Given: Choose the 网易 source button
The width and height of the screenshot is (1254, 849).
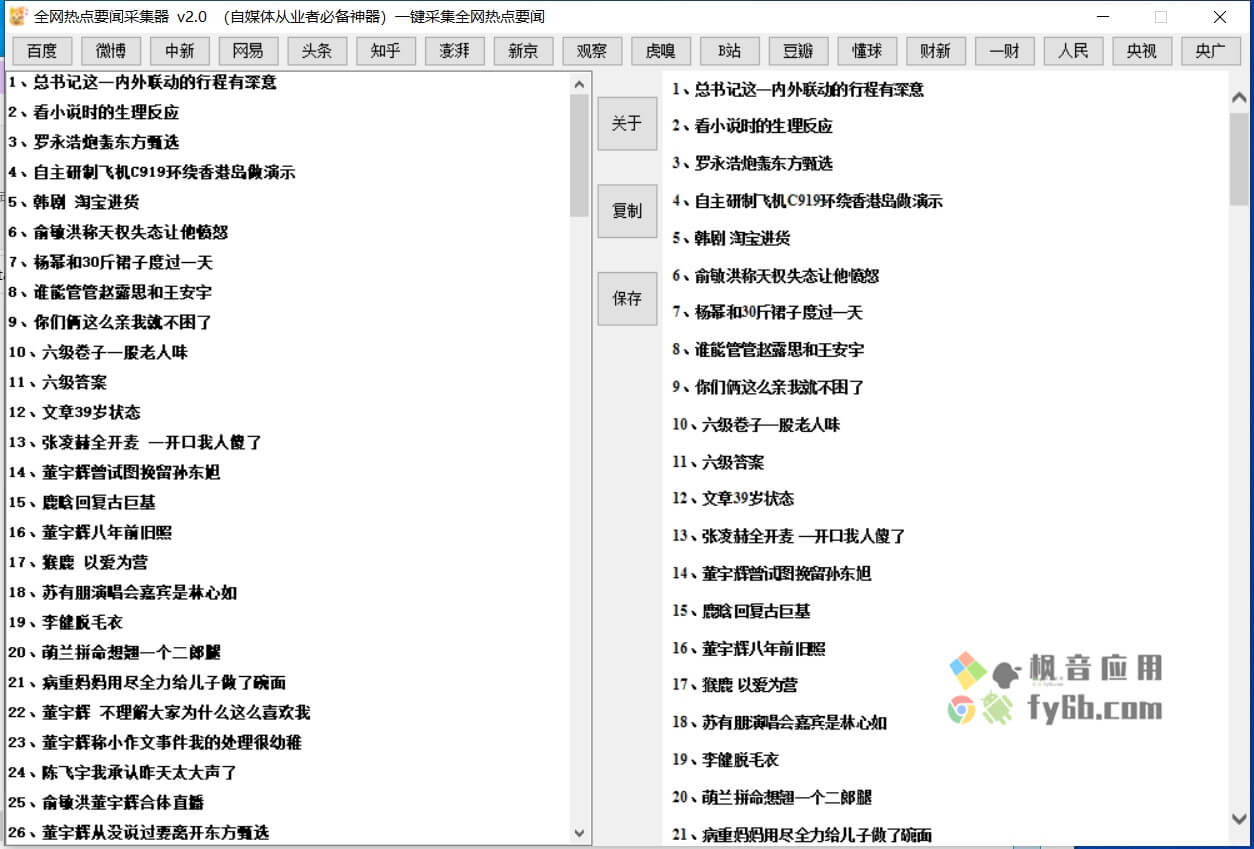Looking at the screenshot, I should pos(248,51).
